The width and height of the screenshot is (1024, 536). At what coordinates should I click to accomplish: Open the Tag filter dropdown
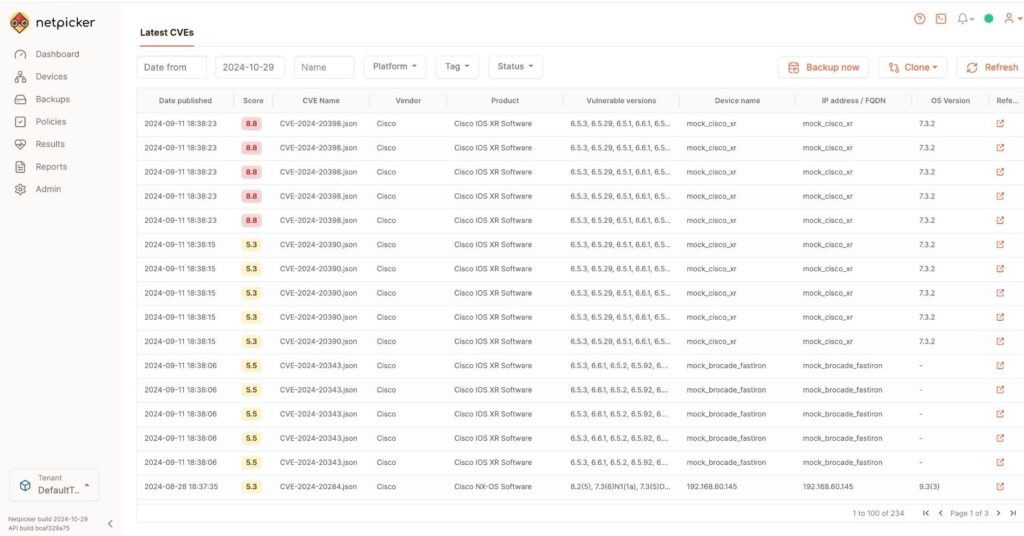(457, 67)
